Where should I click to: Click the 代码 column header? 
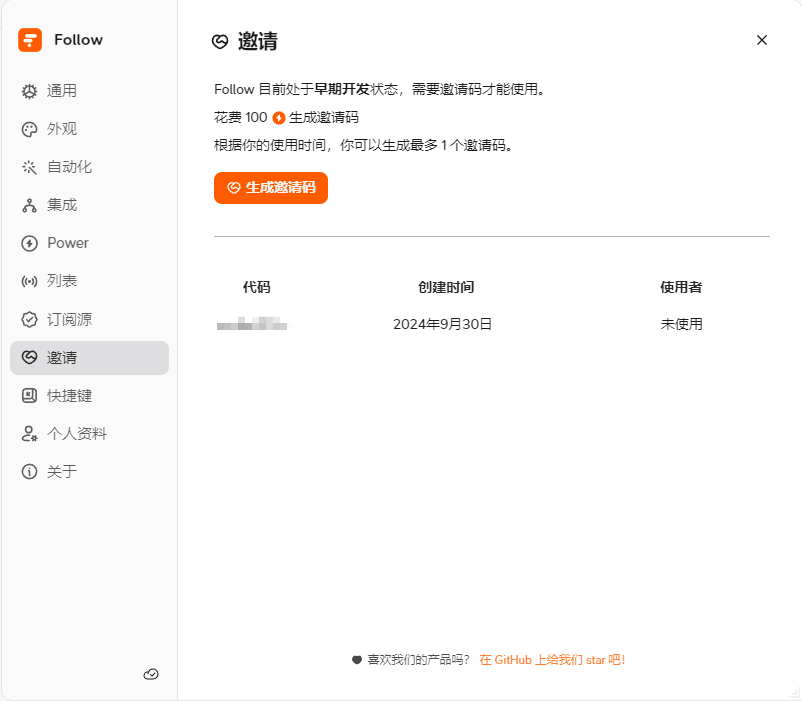pos(257,287)
